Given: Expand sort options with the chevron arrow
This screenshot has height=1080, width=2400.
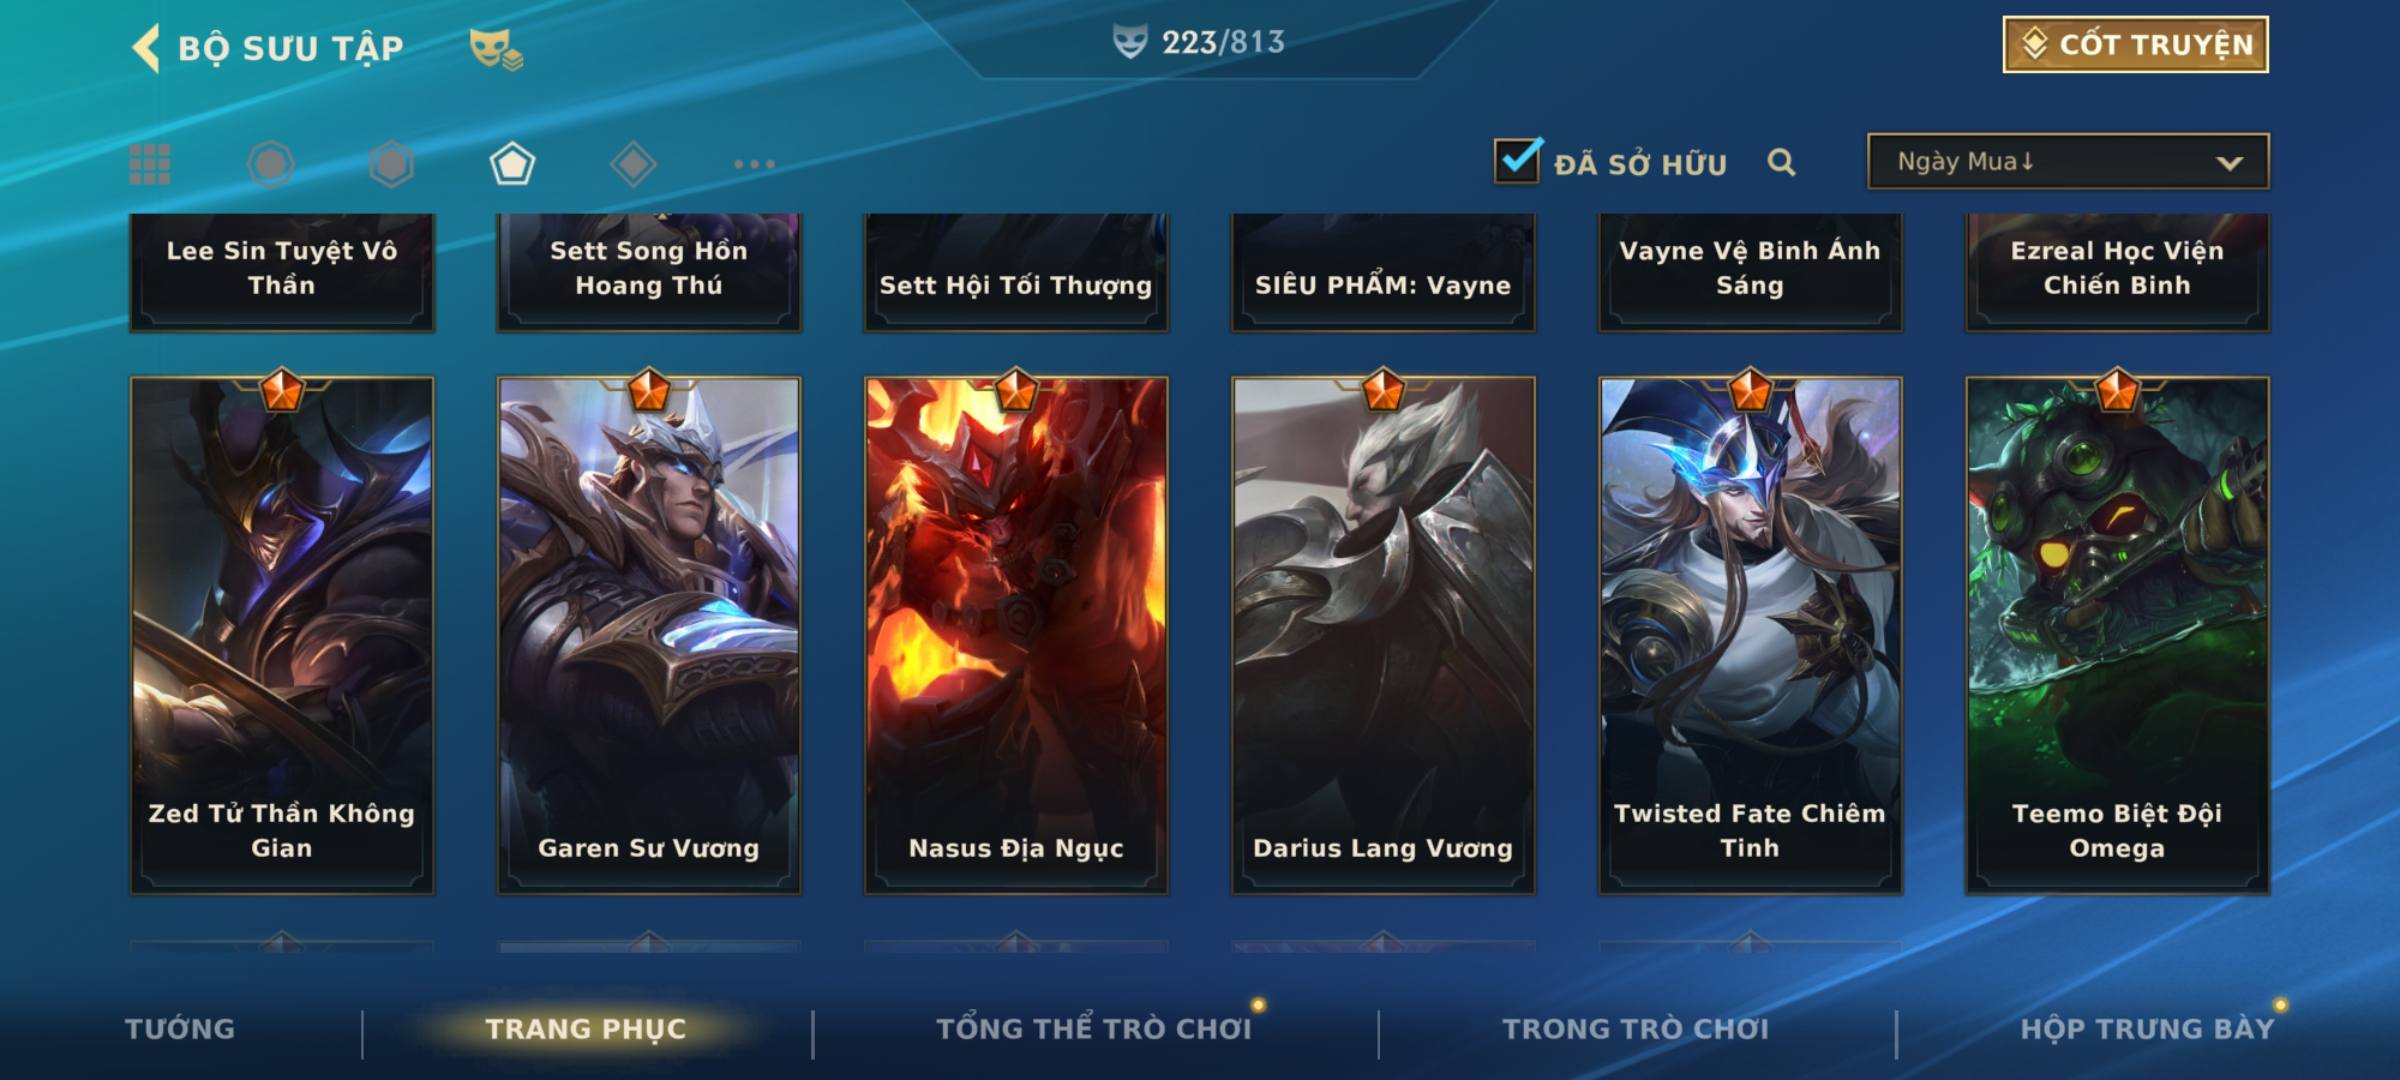Looking at the screenshot, I should tap(2229, 163).
